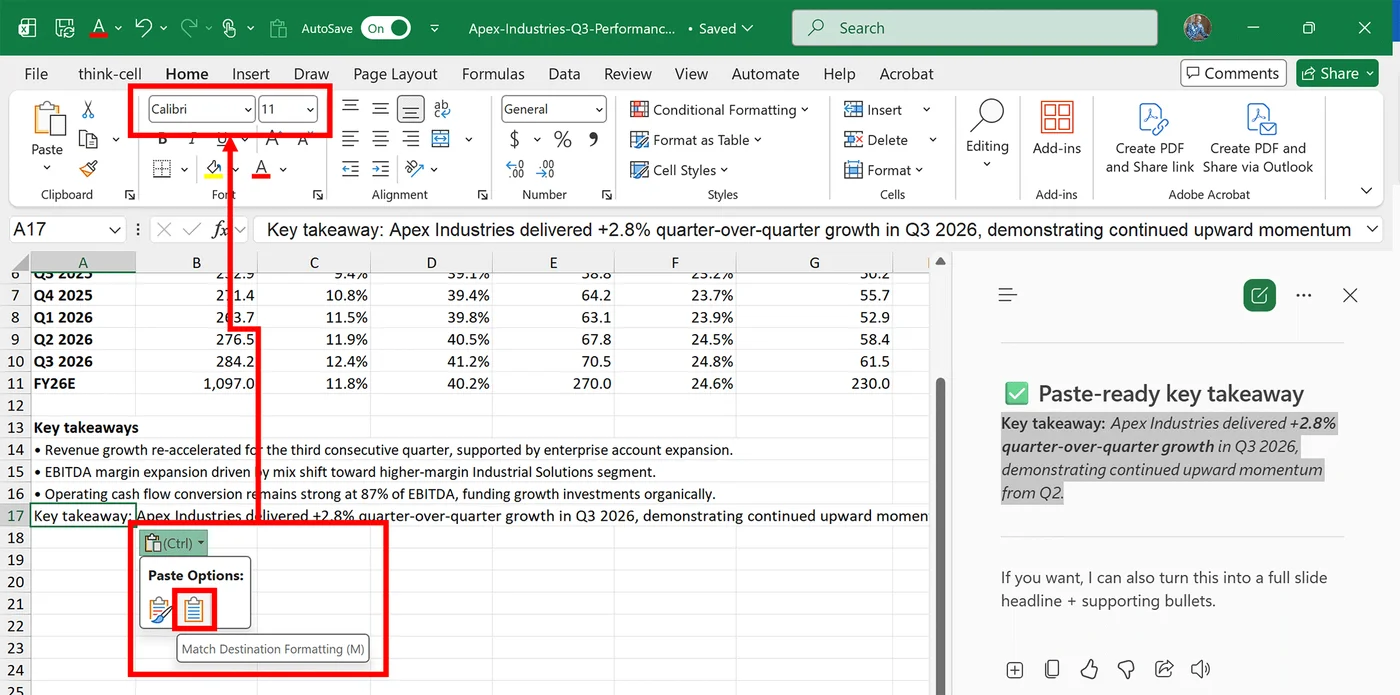Open the File tab

[36, 73]
